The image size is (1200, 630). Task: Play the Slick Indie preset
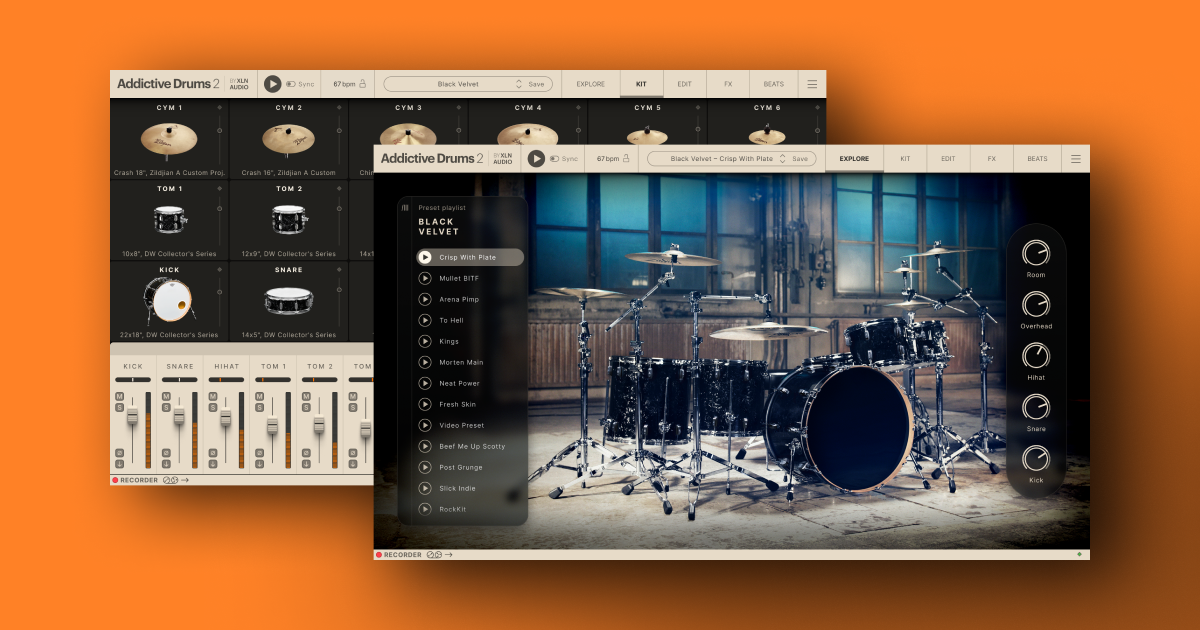click(x=425, y=488)
